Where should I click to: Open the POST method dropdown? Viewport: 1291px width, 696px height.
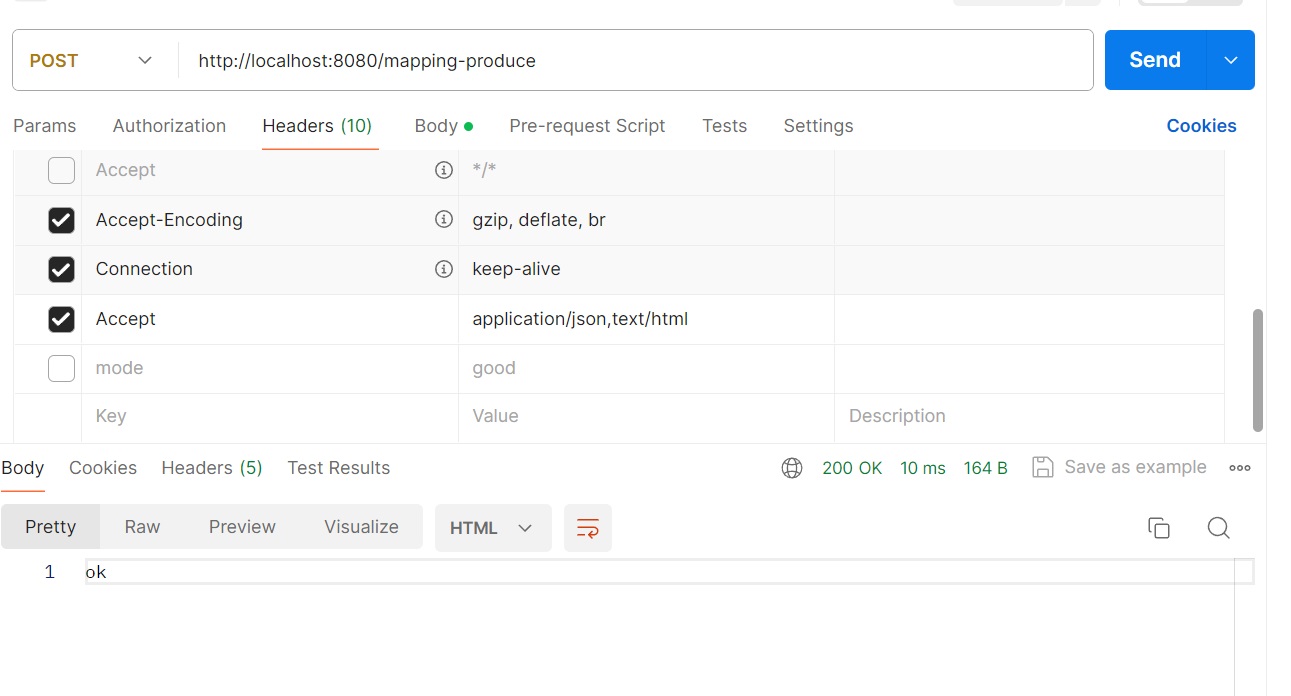pos(92,61)
